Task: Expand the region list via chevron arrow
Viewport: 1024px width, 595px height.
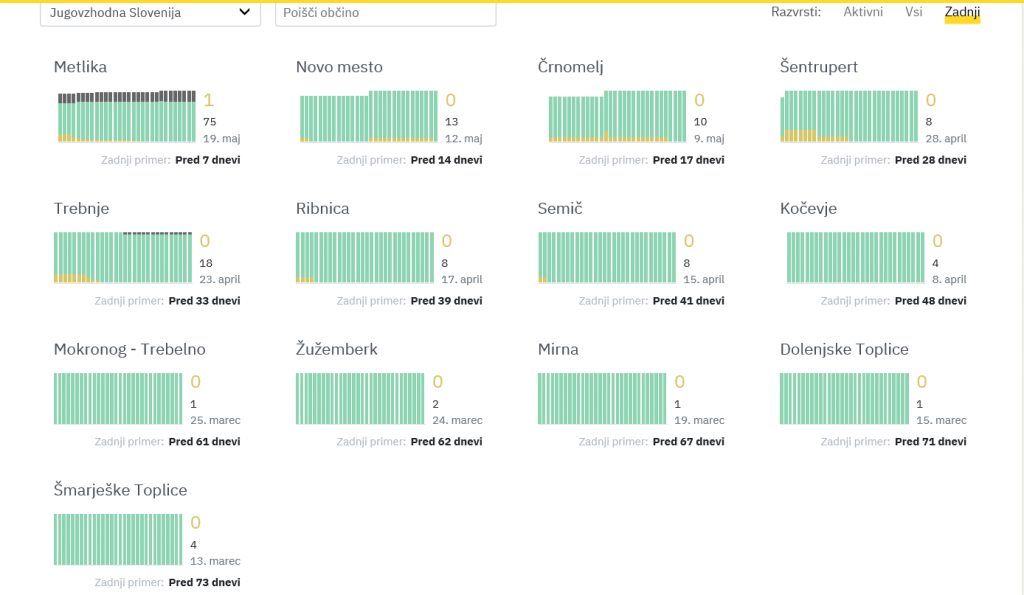Action: pyautogui.click(x=244, y=12)
